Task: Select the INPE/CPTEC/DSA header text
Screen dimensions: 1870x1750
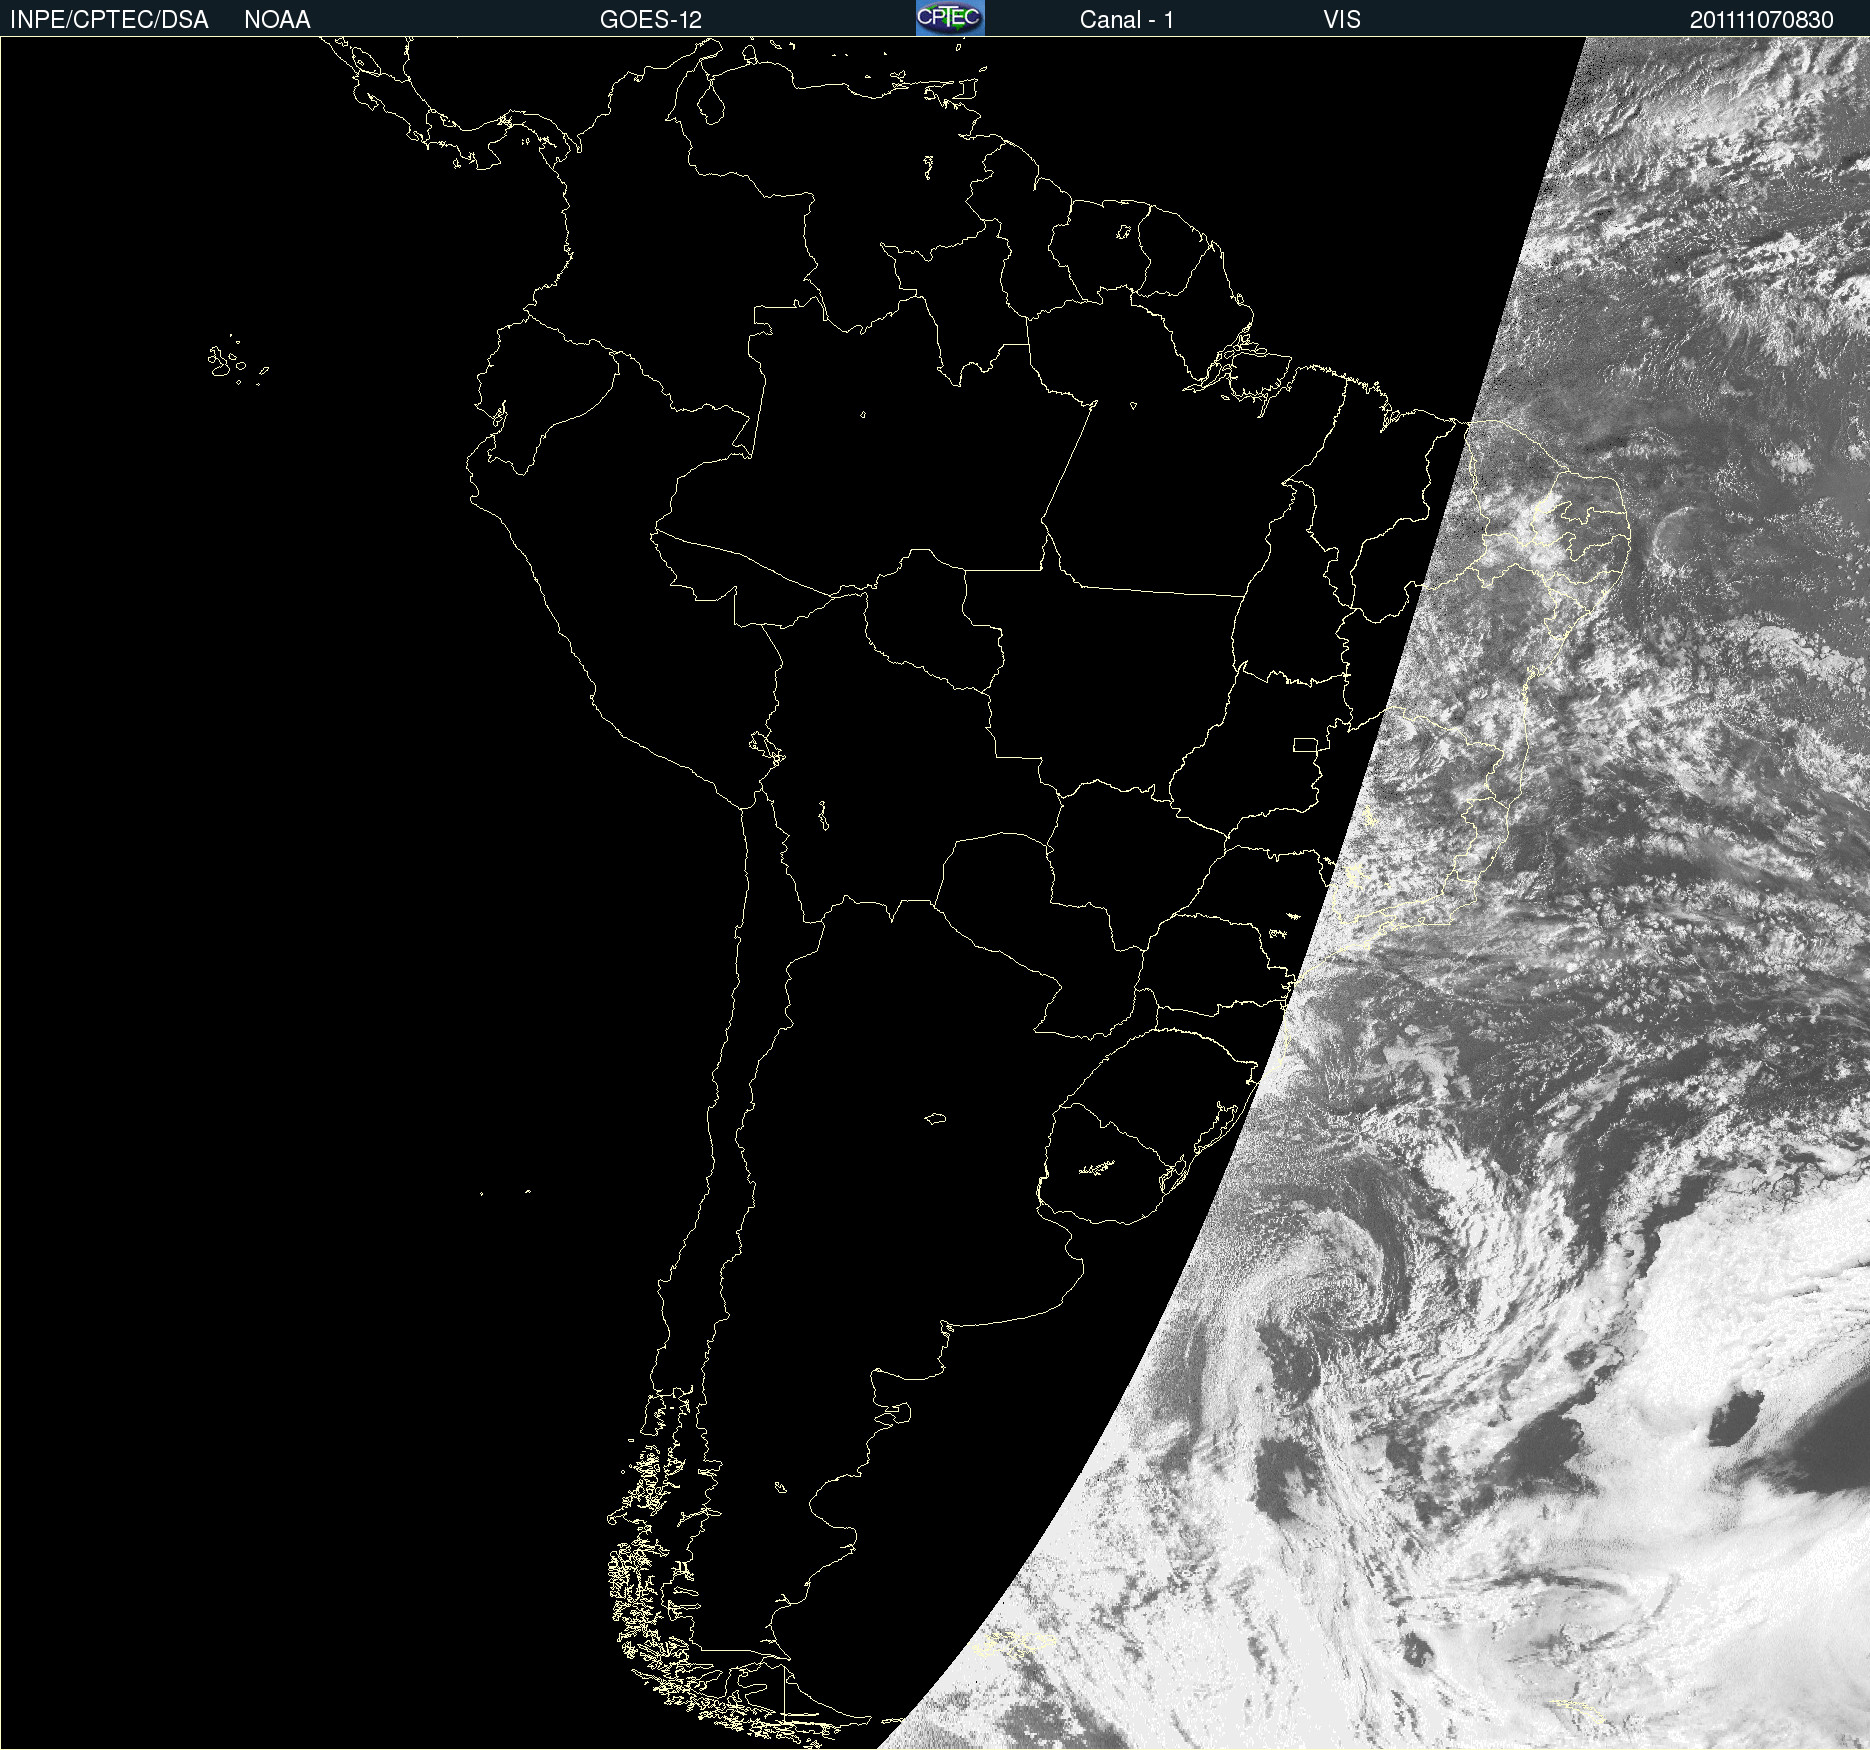Action: 109,20
